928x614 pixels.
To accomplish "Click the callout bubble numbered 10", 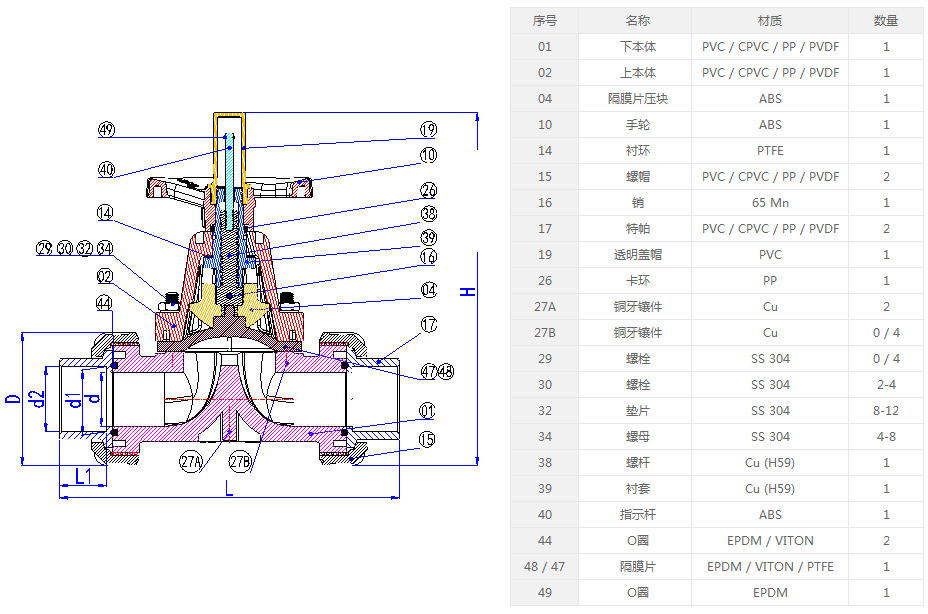I will pos(428,156).
